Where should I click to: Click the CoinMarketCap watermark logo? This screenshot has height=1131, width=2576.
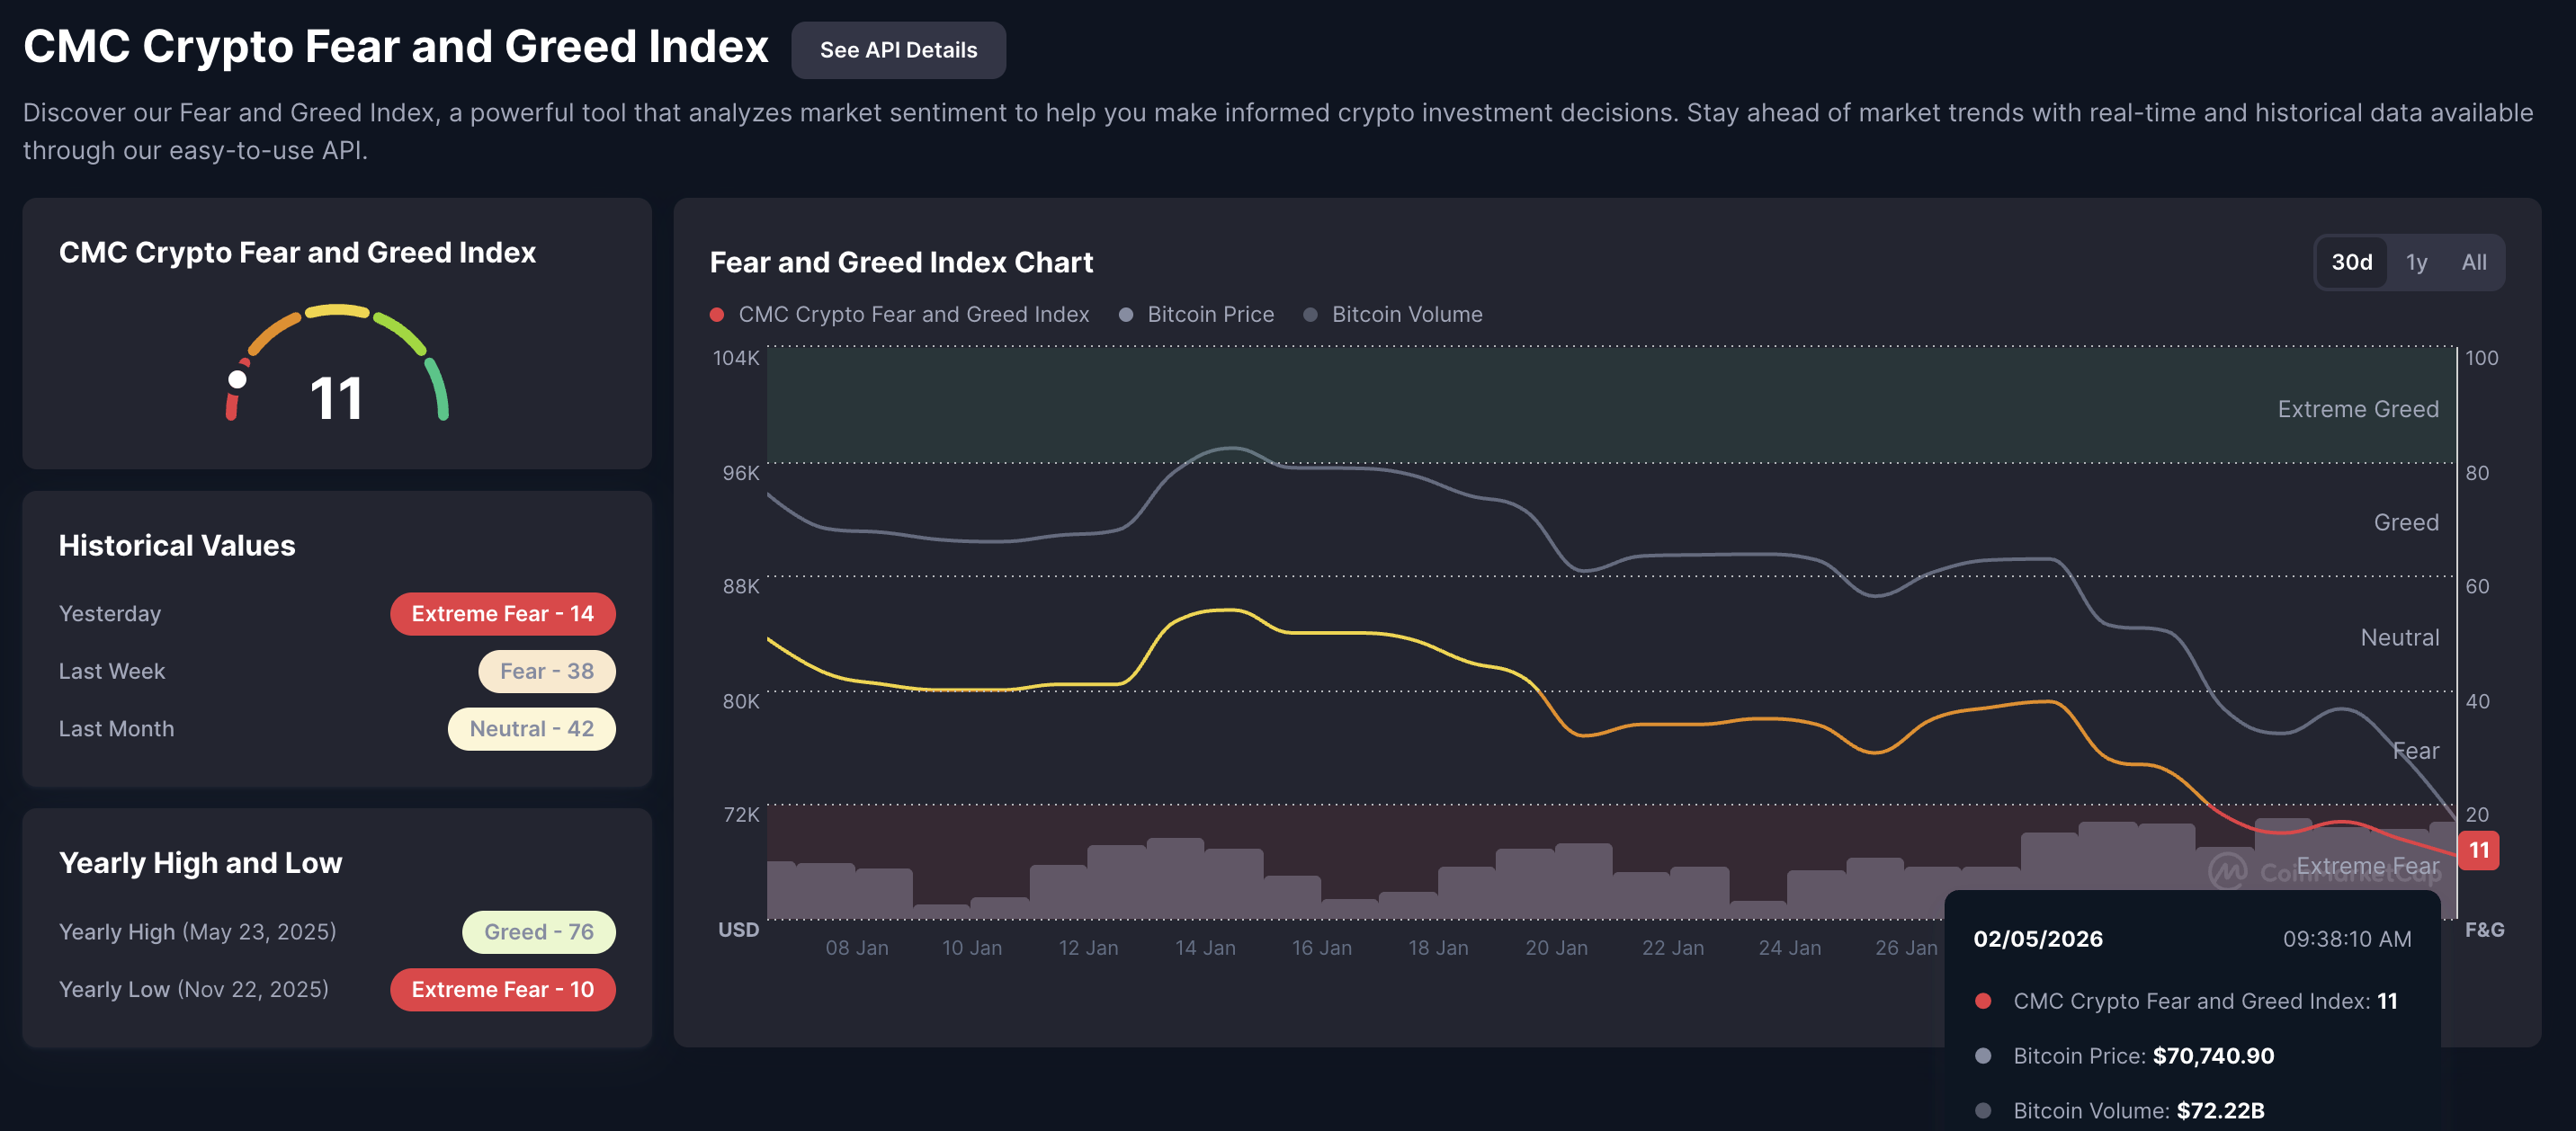tap(2227, 871)
